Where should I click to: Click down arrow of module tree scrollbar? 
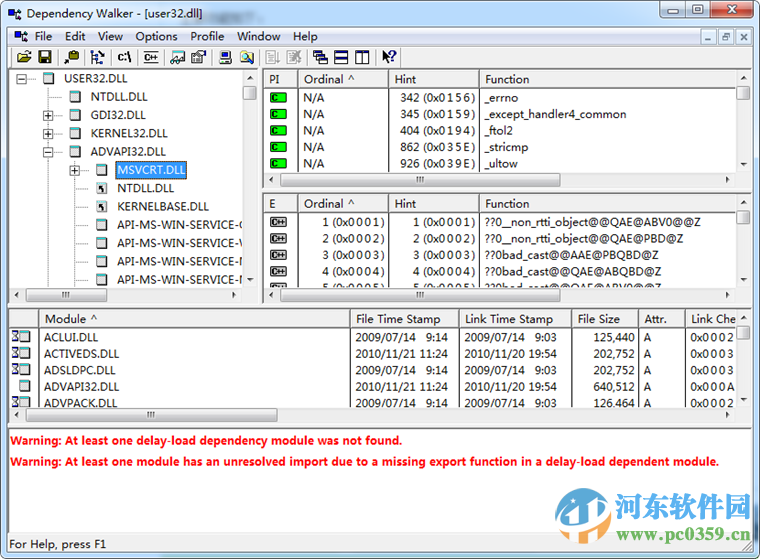[x=250, y=280]
